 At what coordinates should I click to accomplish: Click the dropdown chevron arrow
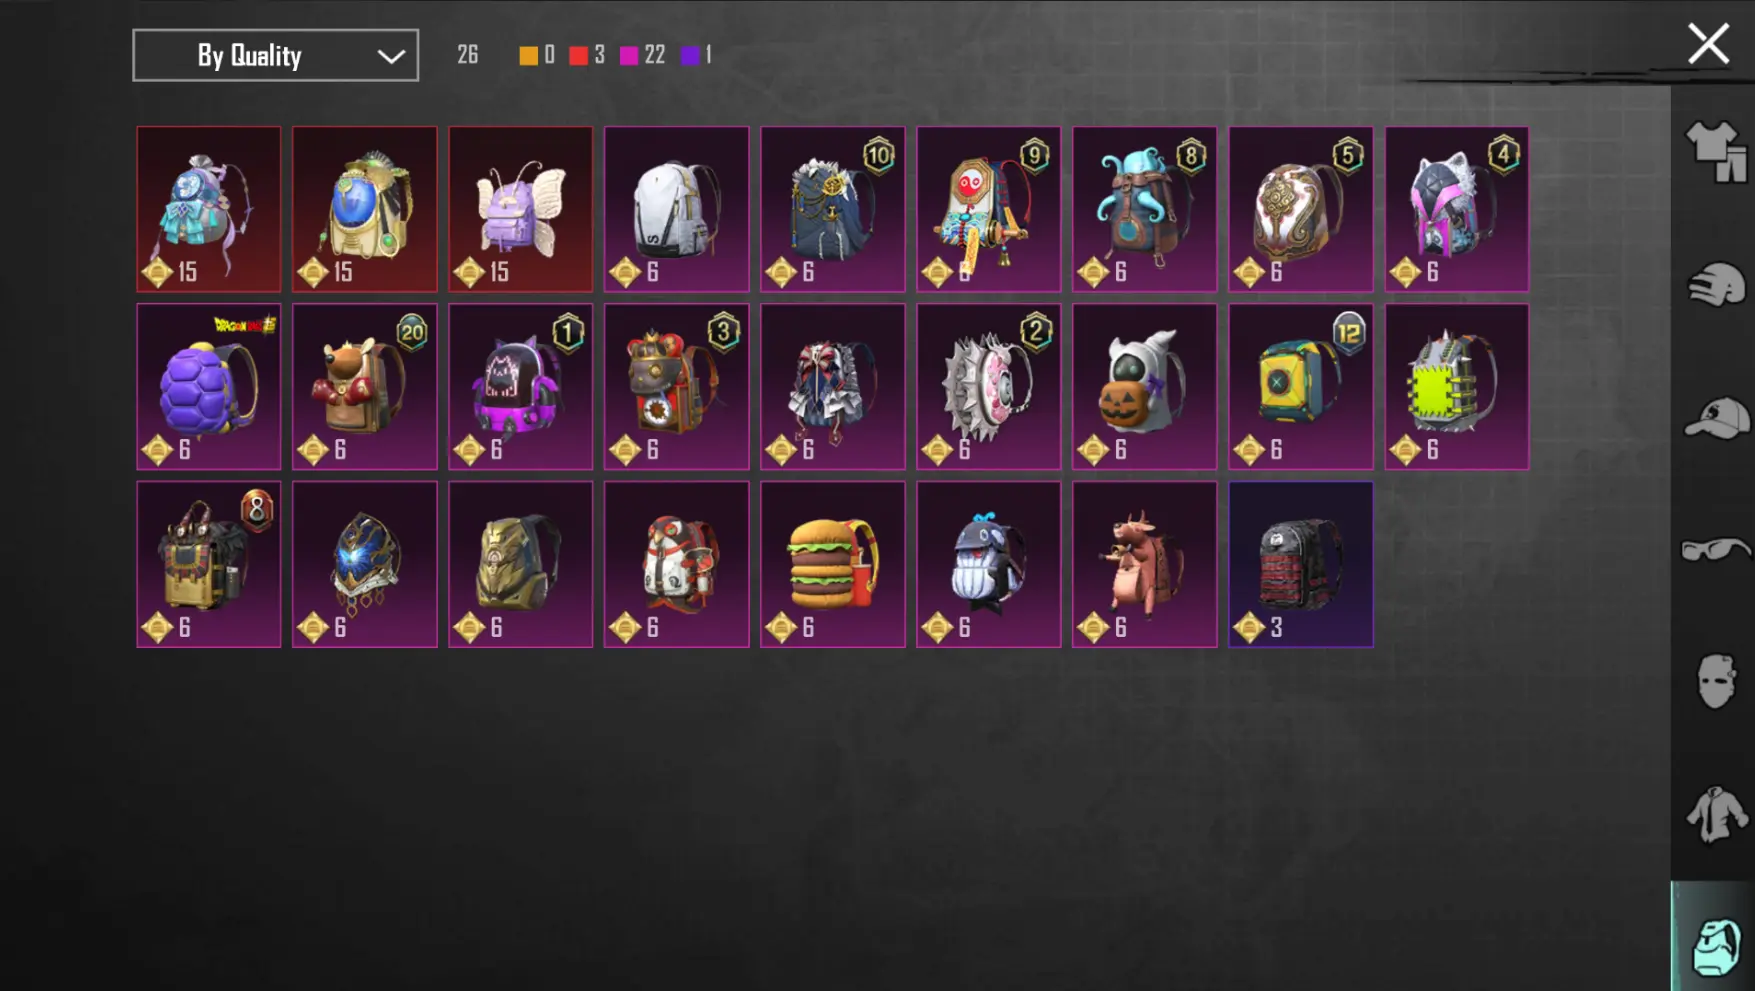[x=391, y=56]
